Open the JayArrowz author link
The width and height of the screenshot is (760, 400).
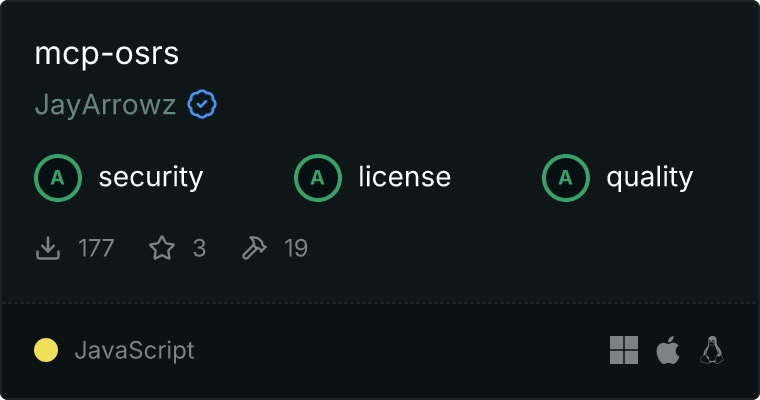[x=105, y=104]
